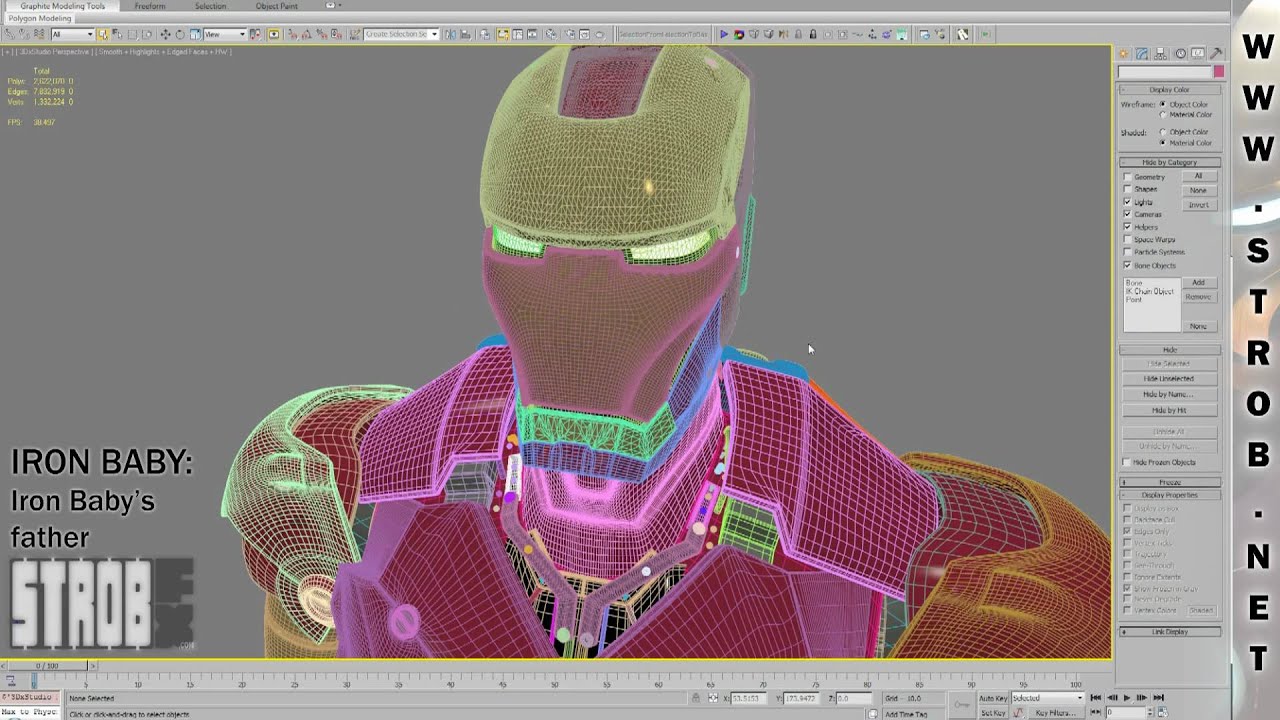1280x720 pixels.
Task: Click the Hide by Name button
Action: 1169,395
